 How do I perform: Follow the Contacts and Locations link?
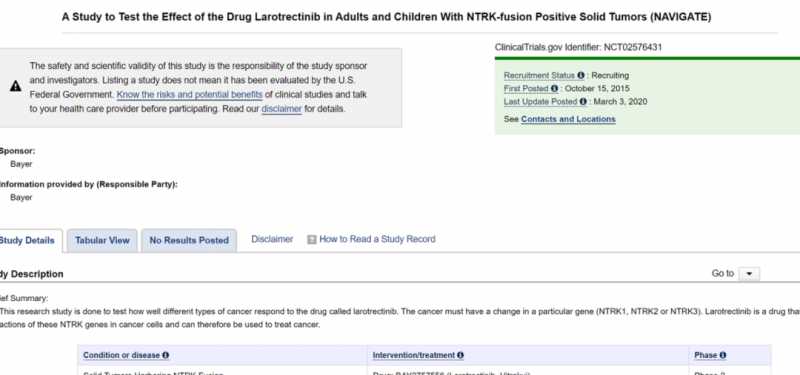click(x=568, y=119)
